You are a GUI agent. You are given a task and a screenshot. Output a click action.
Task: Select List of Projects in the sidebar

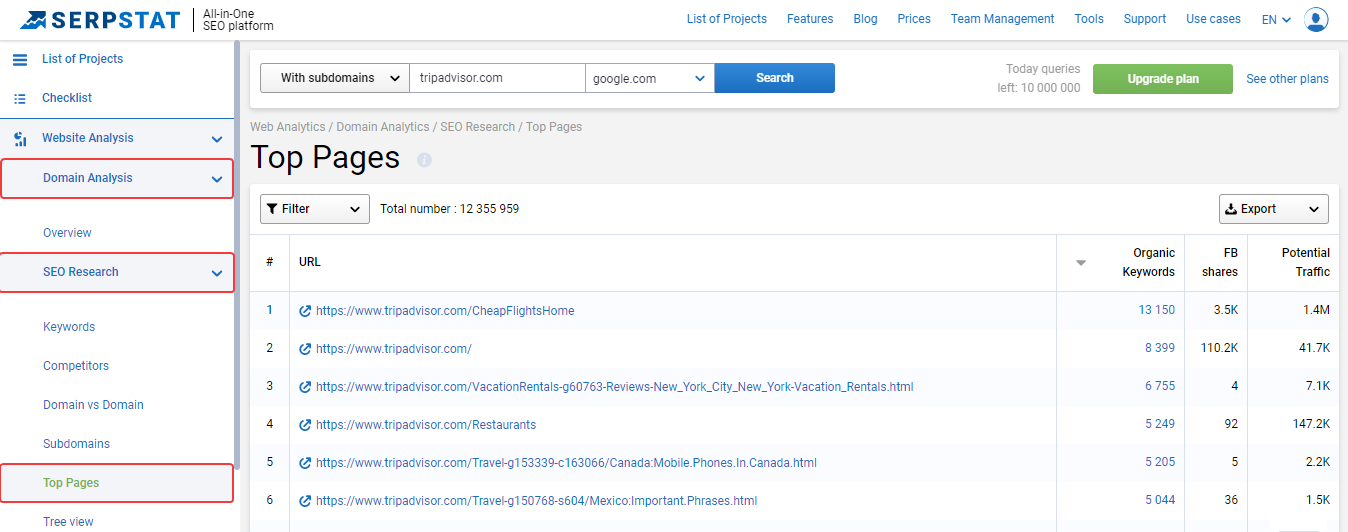[83, 59]
